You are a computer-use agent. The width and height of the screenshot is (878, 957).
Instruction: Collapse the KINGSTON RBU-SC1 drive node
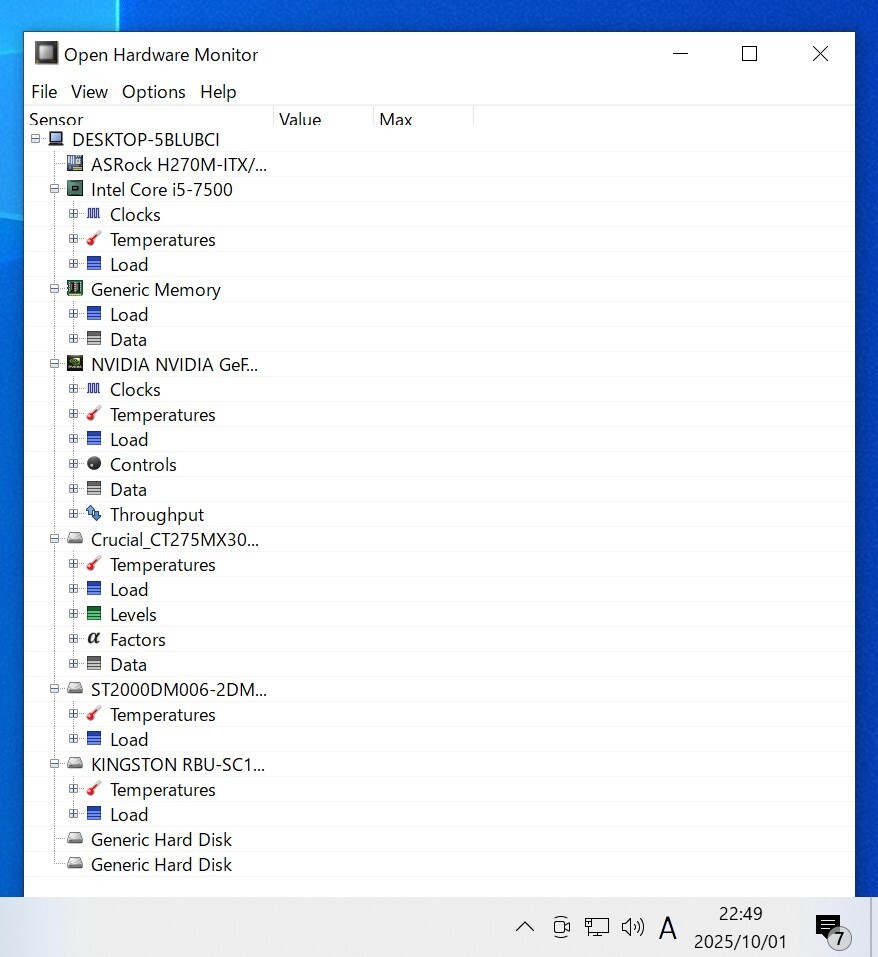(x=54, y=765)
